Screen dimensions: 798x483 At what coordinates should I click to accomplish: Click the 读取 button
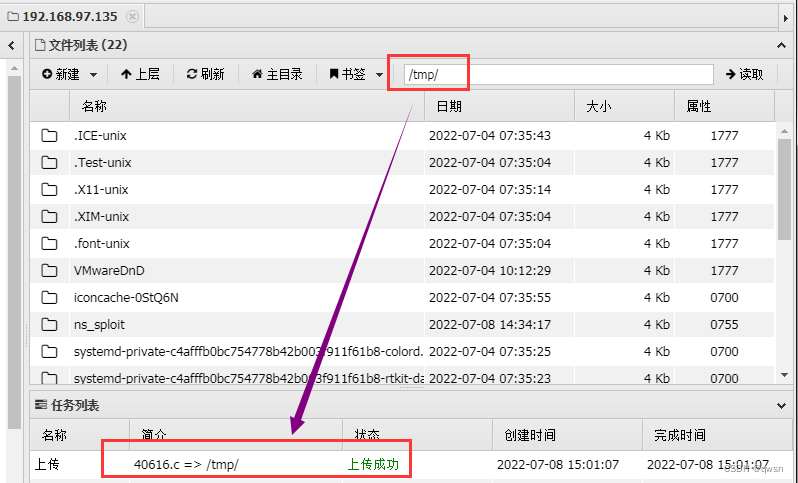pyautogui.click(x=745, y=74)
